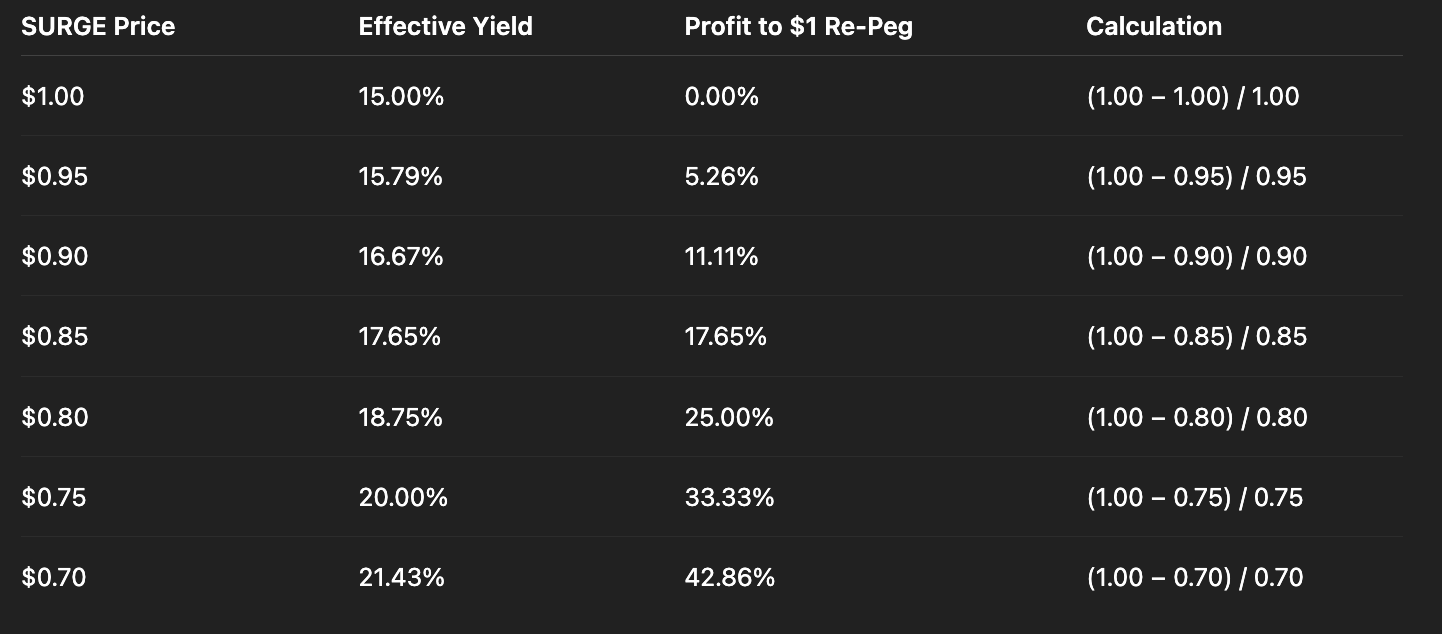Screen dimensions: 1442x634
Task: Select the 16.67% effective yield cell
Action: [401, 257]
